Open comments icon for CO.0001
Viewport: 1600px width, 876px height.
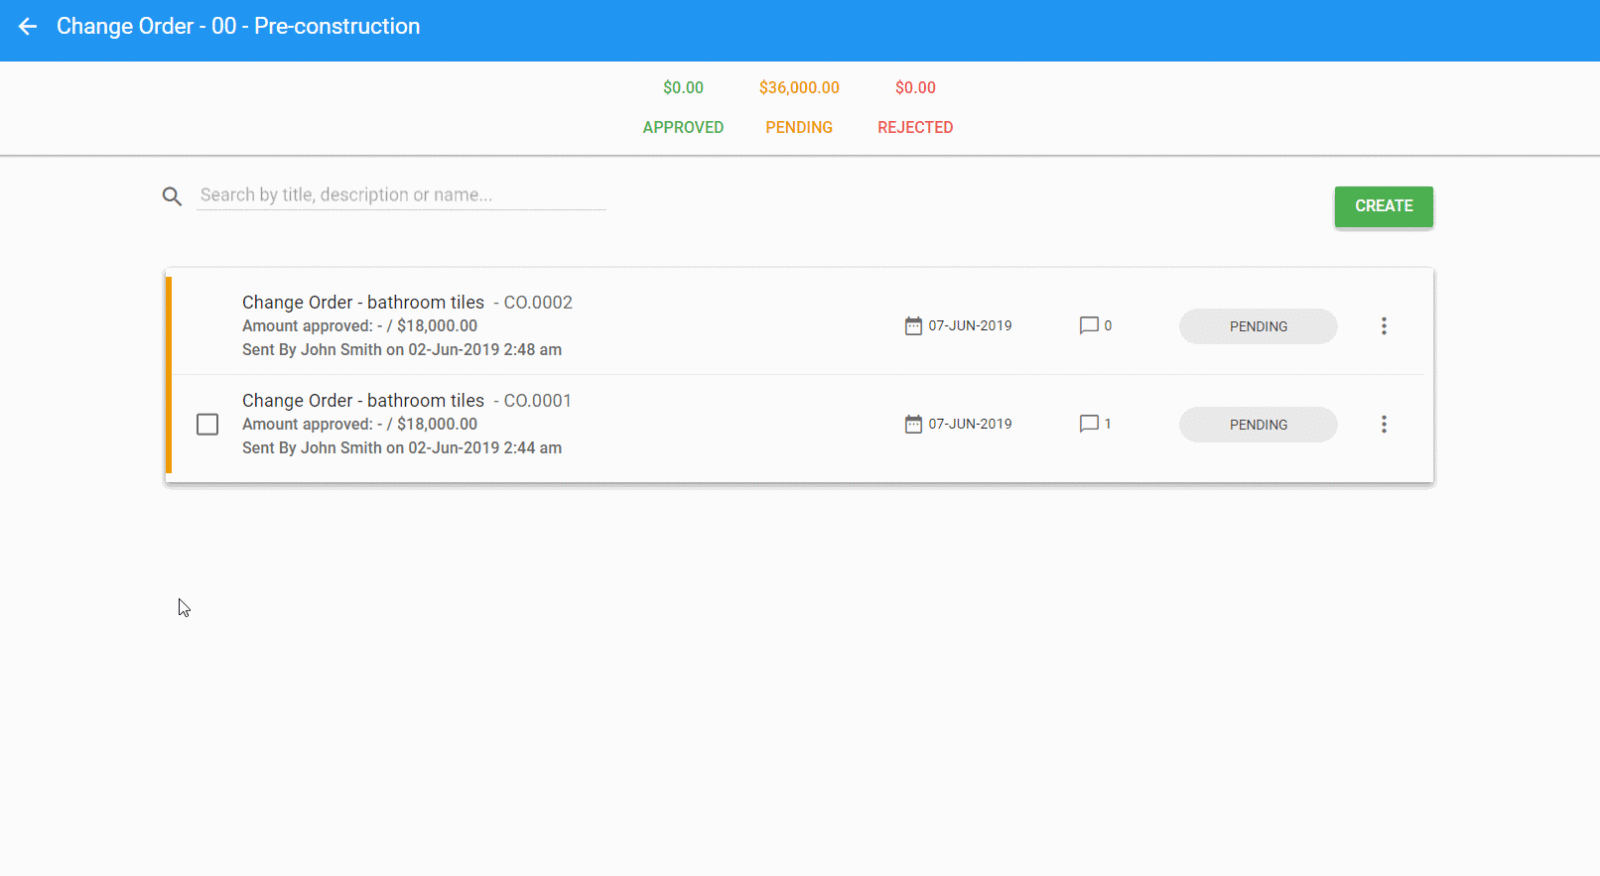pyautogui.click(x=1089, y=424)
